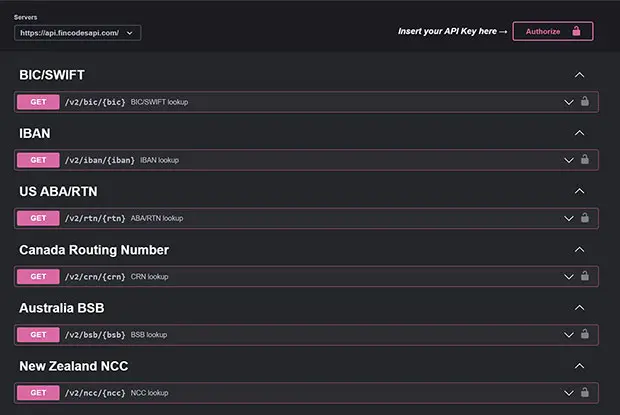
Task: Click the lock icon on IBAN lookup row
Action: tap(585, 160)
